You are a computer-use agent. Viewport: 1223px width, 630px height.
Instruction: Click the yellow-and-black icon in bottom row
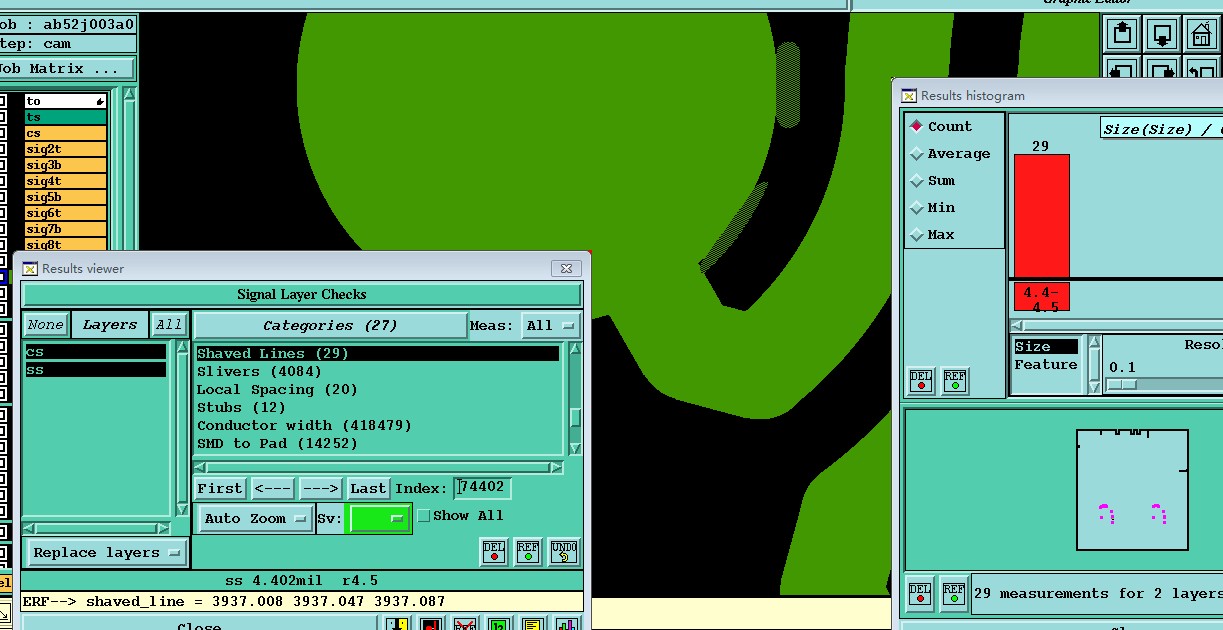click(x=397, y=624)
